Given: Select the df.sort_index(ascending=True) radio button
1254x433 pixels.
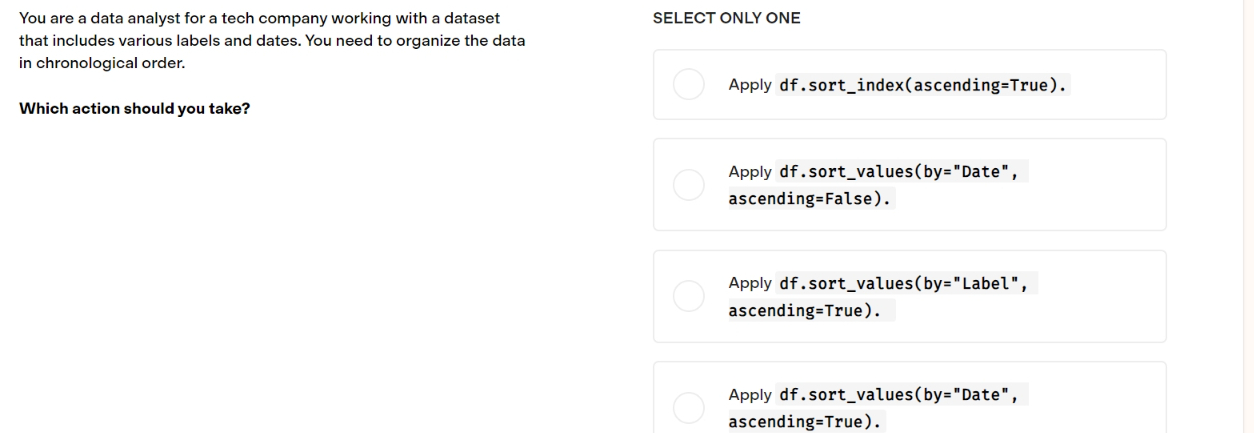Looking at the screenshot, I should (x=690, y=85).
